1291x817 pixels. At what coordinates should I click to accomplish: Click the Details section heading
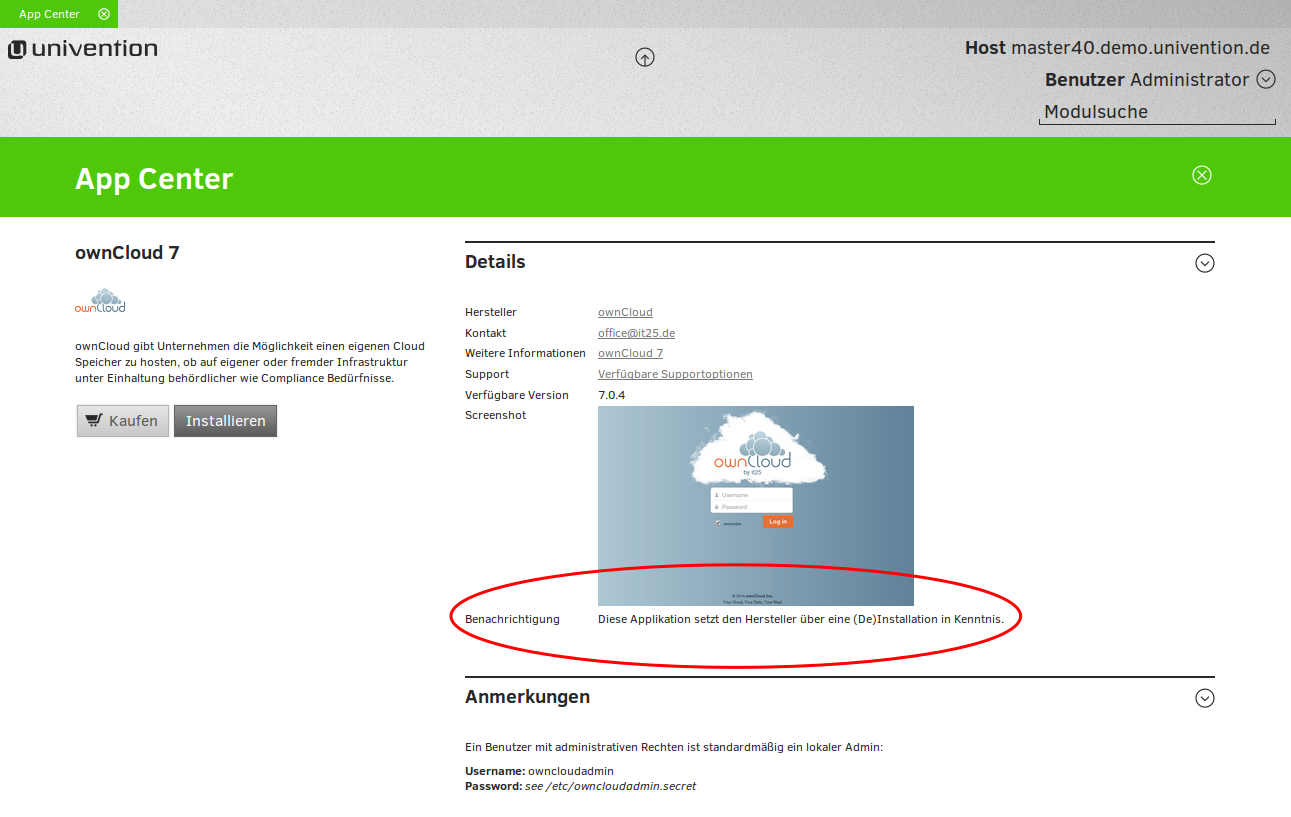495,262
